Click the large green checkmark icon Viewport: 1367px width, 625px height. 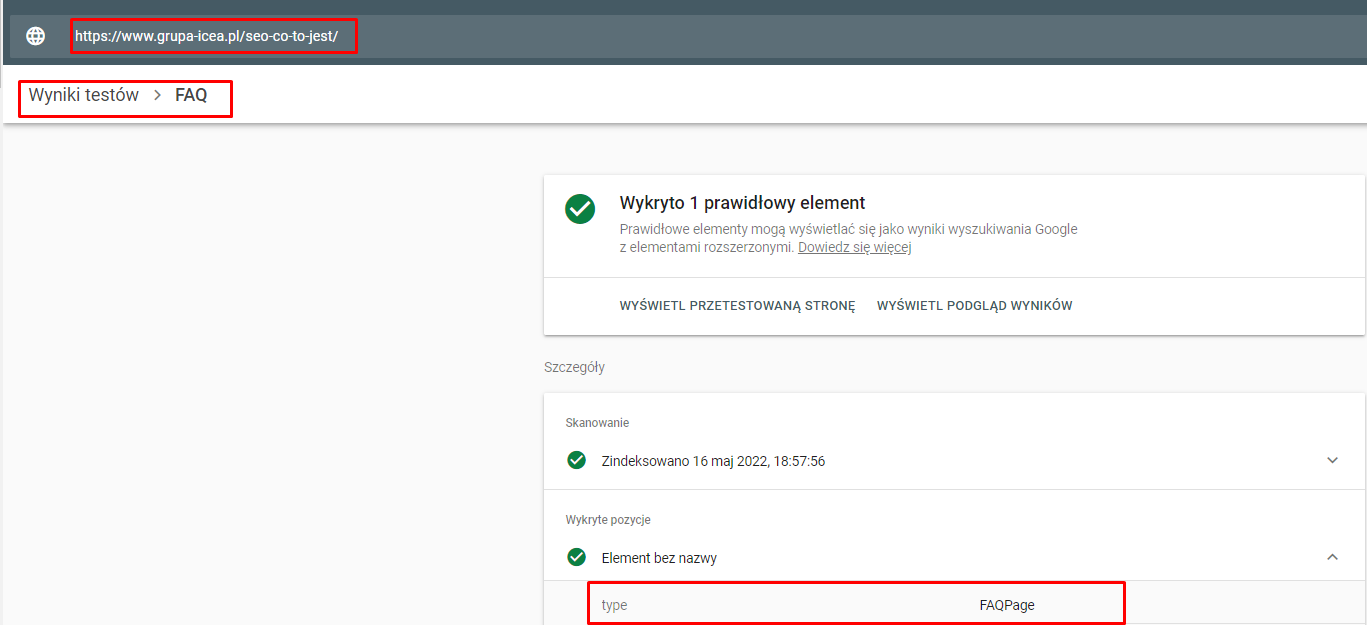pyautogui.click(x=580, y=209)
